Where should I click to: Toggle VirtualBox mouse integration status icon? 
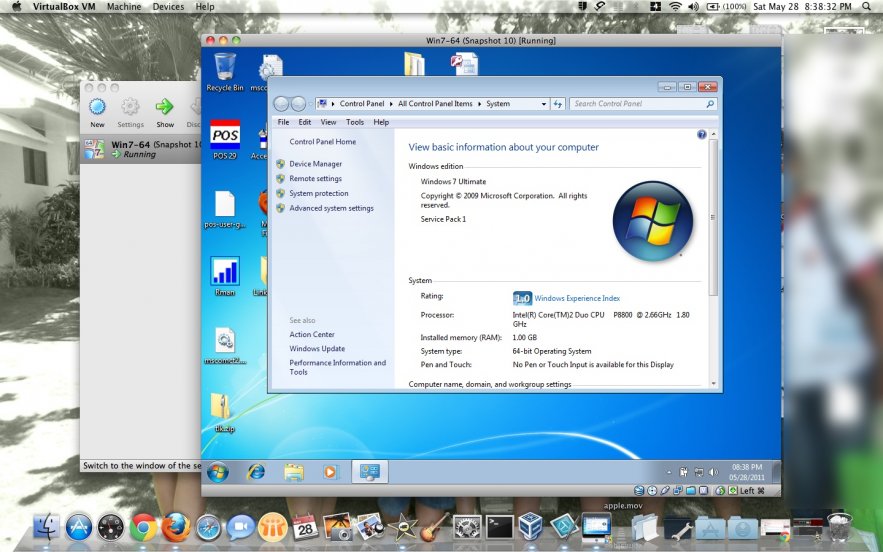click(x=720, y=491)
